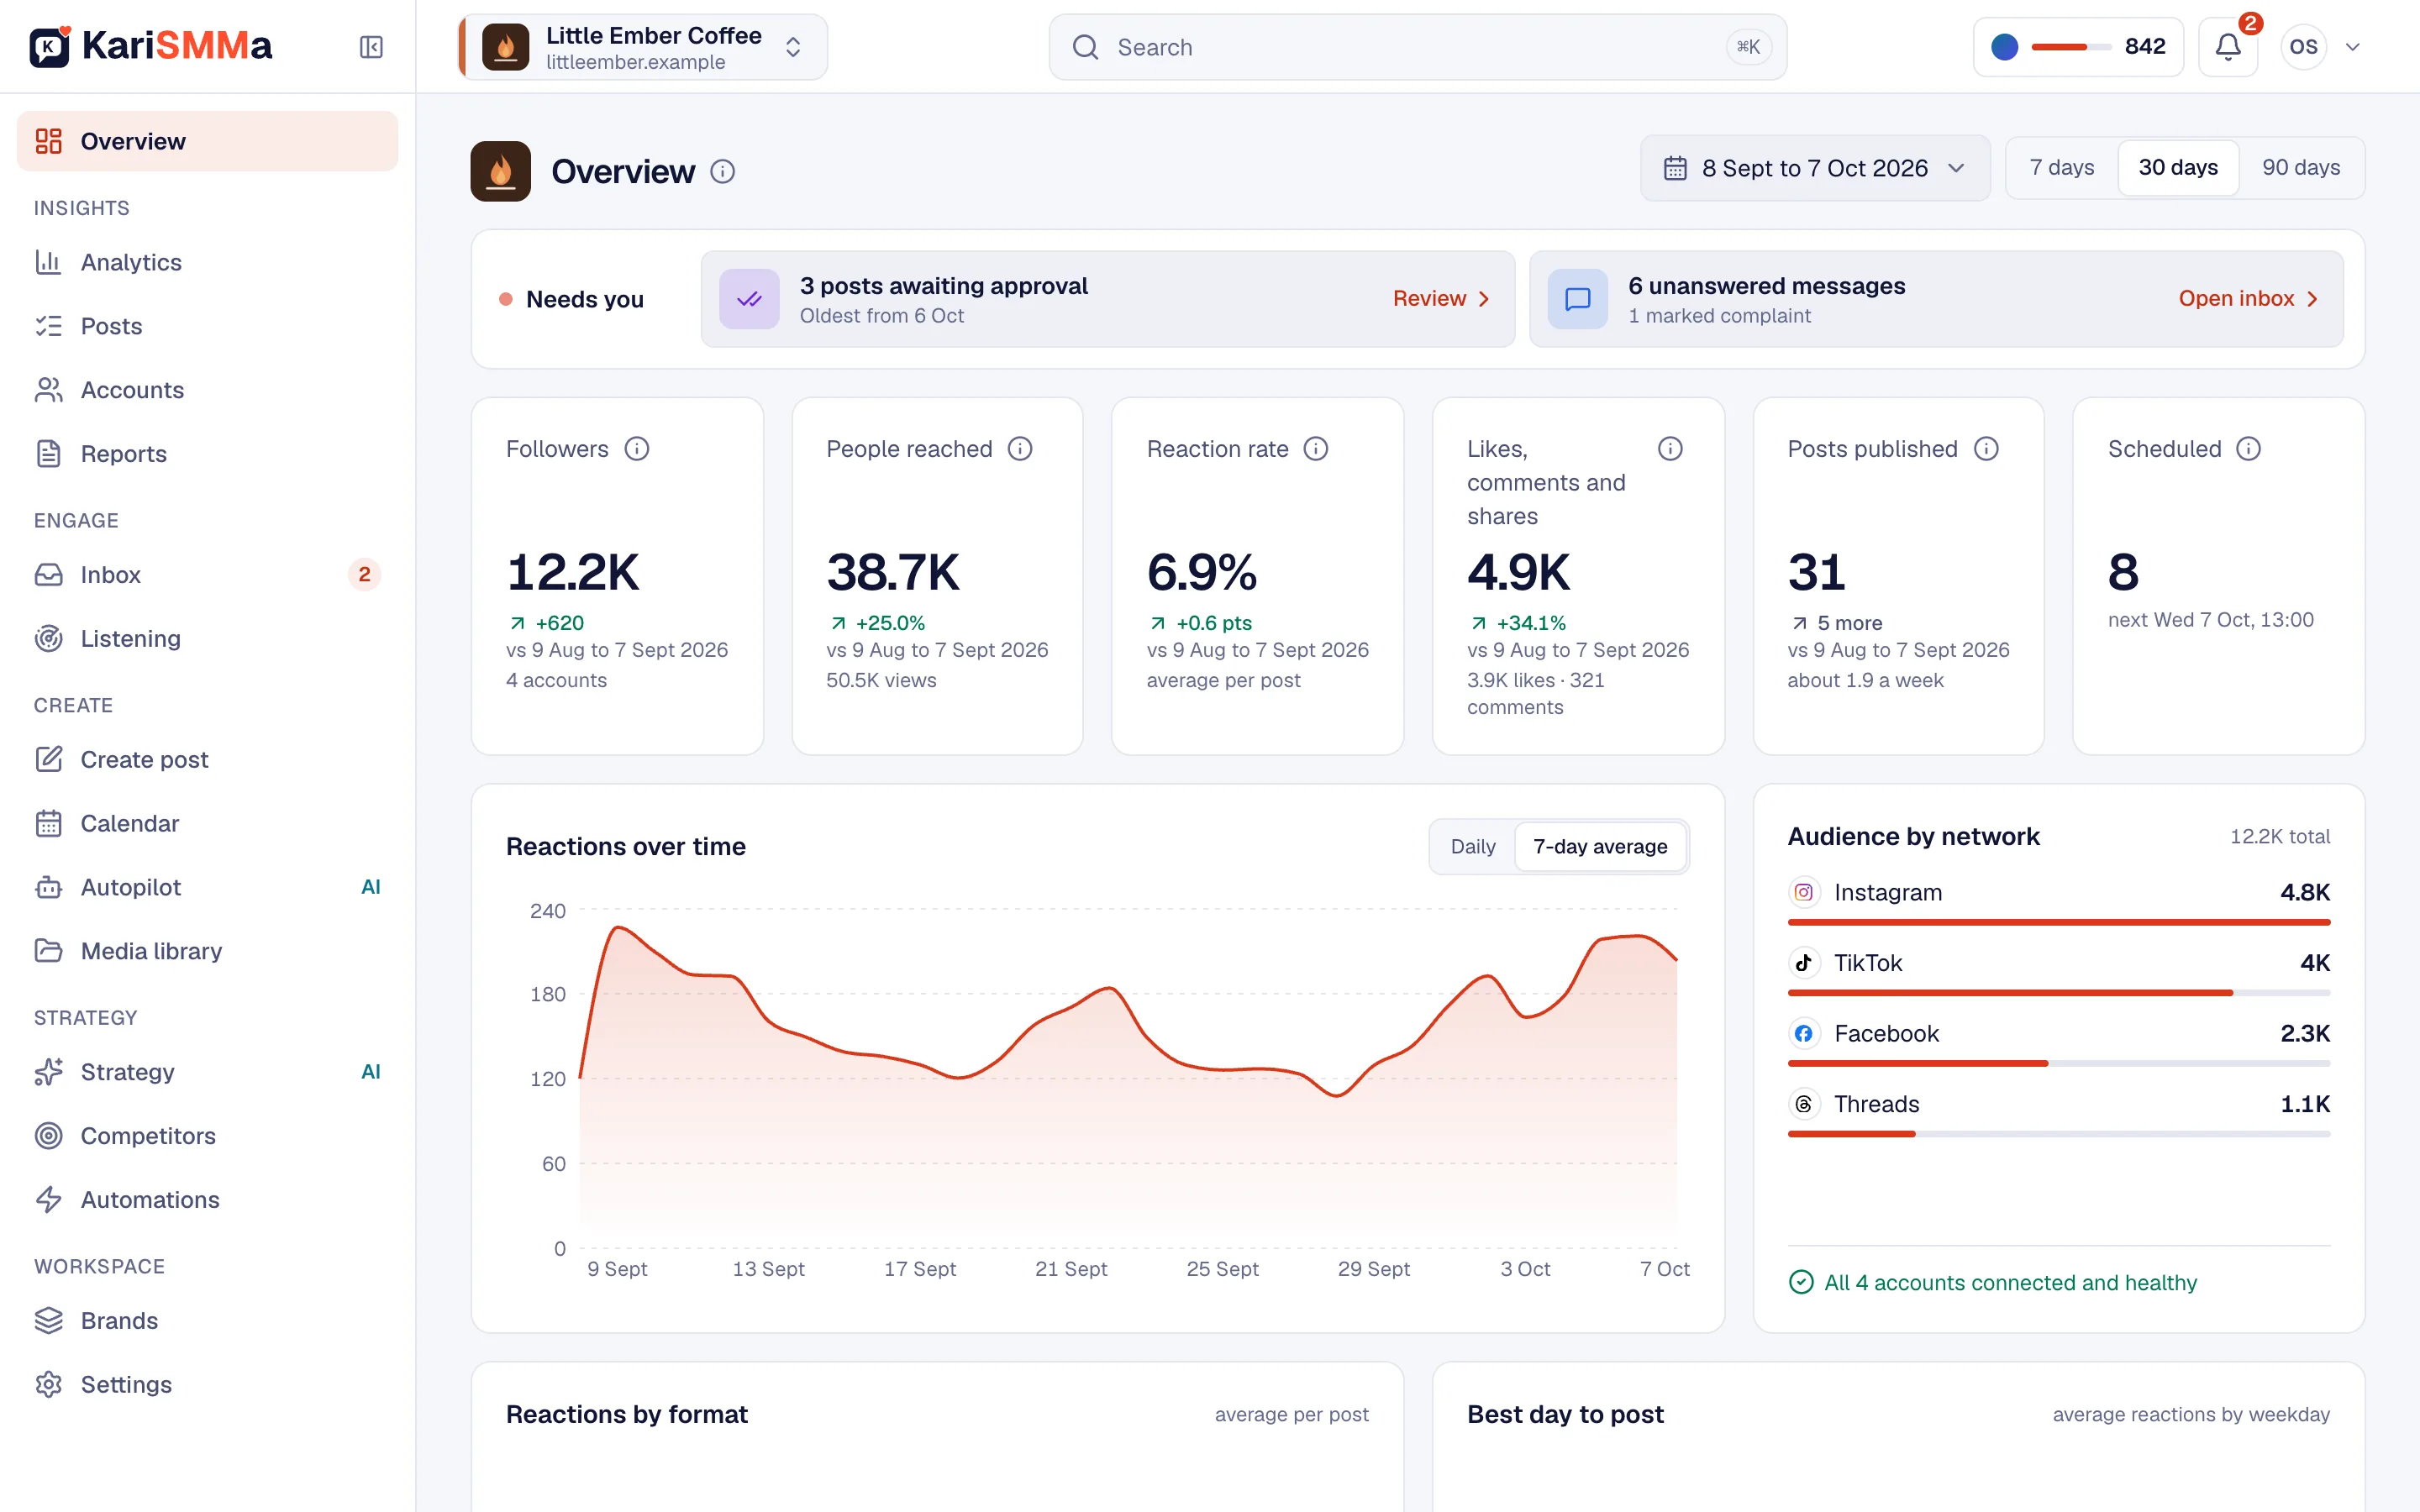The image size is (2420, 1512).
Task: Click the Instagram audience progress bar
Action: (2058, 922)
